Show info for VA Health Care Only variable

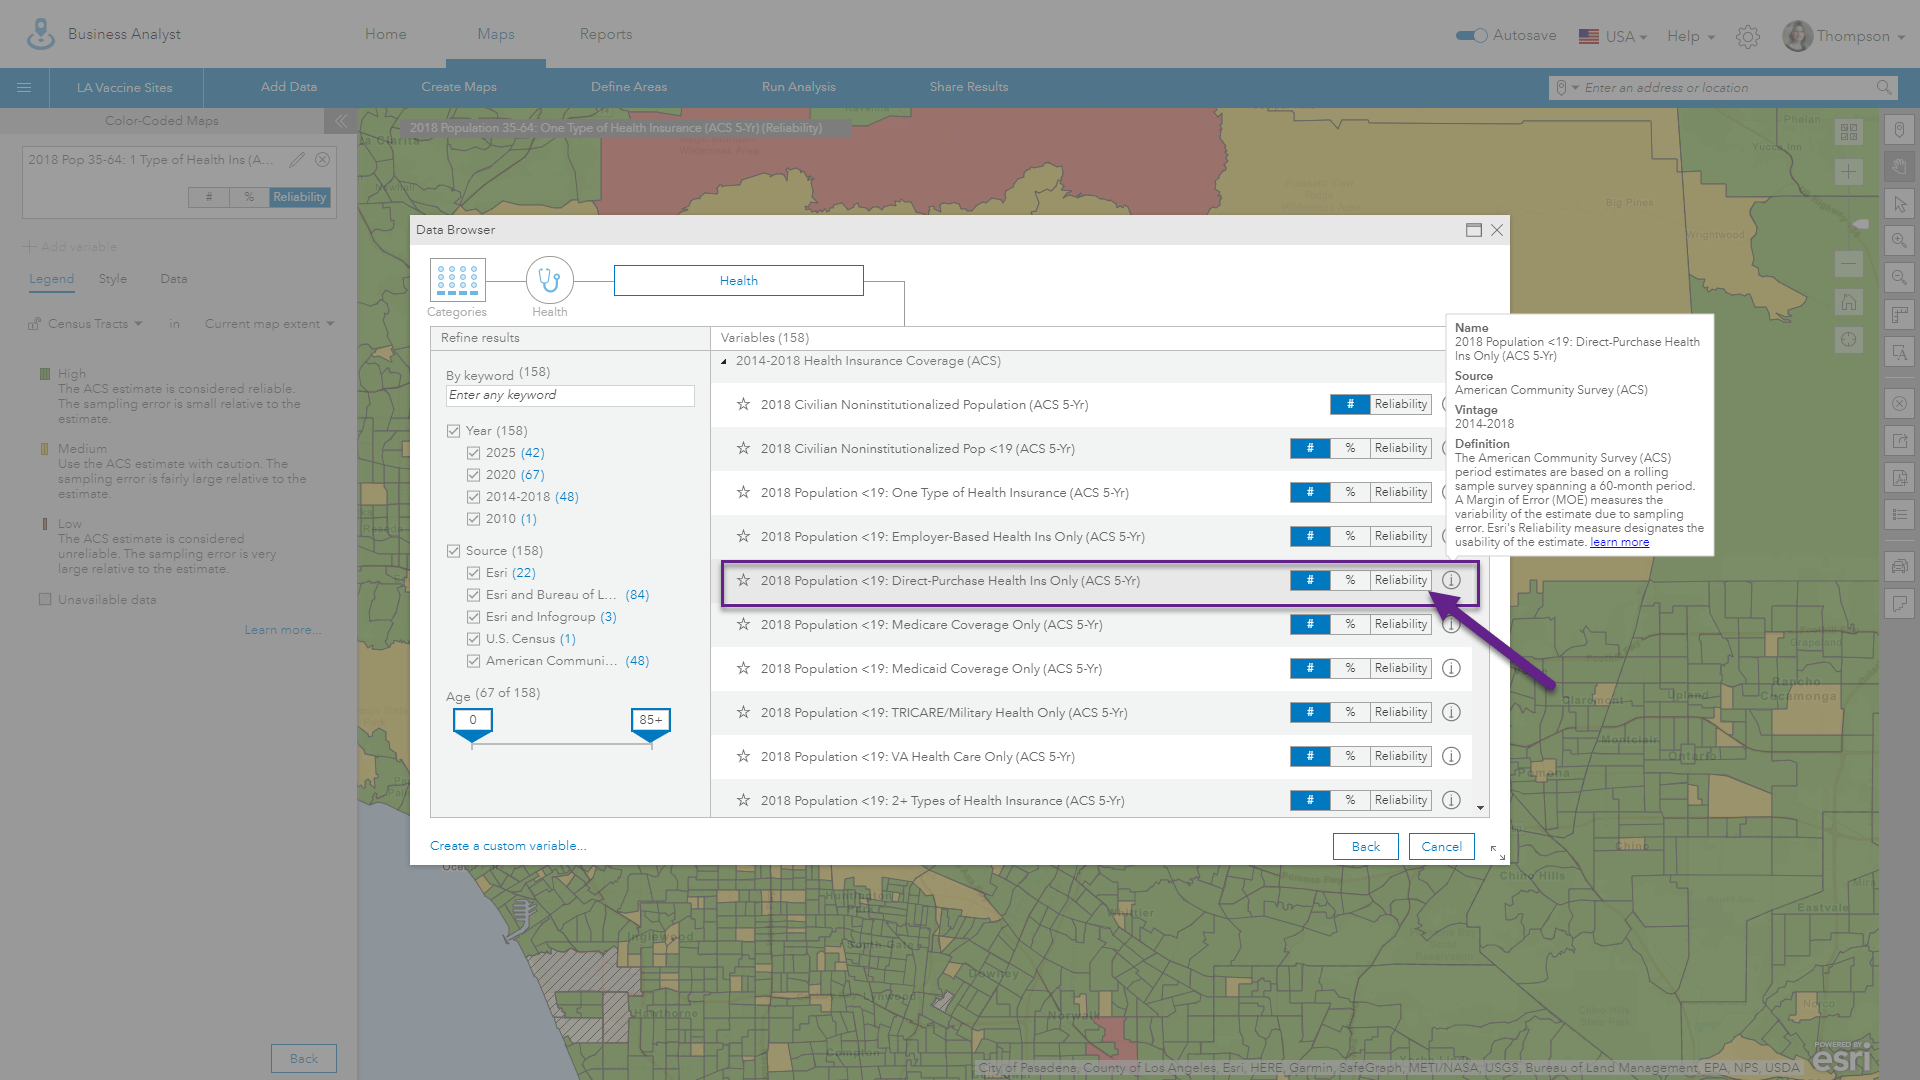coord(1451,756)
